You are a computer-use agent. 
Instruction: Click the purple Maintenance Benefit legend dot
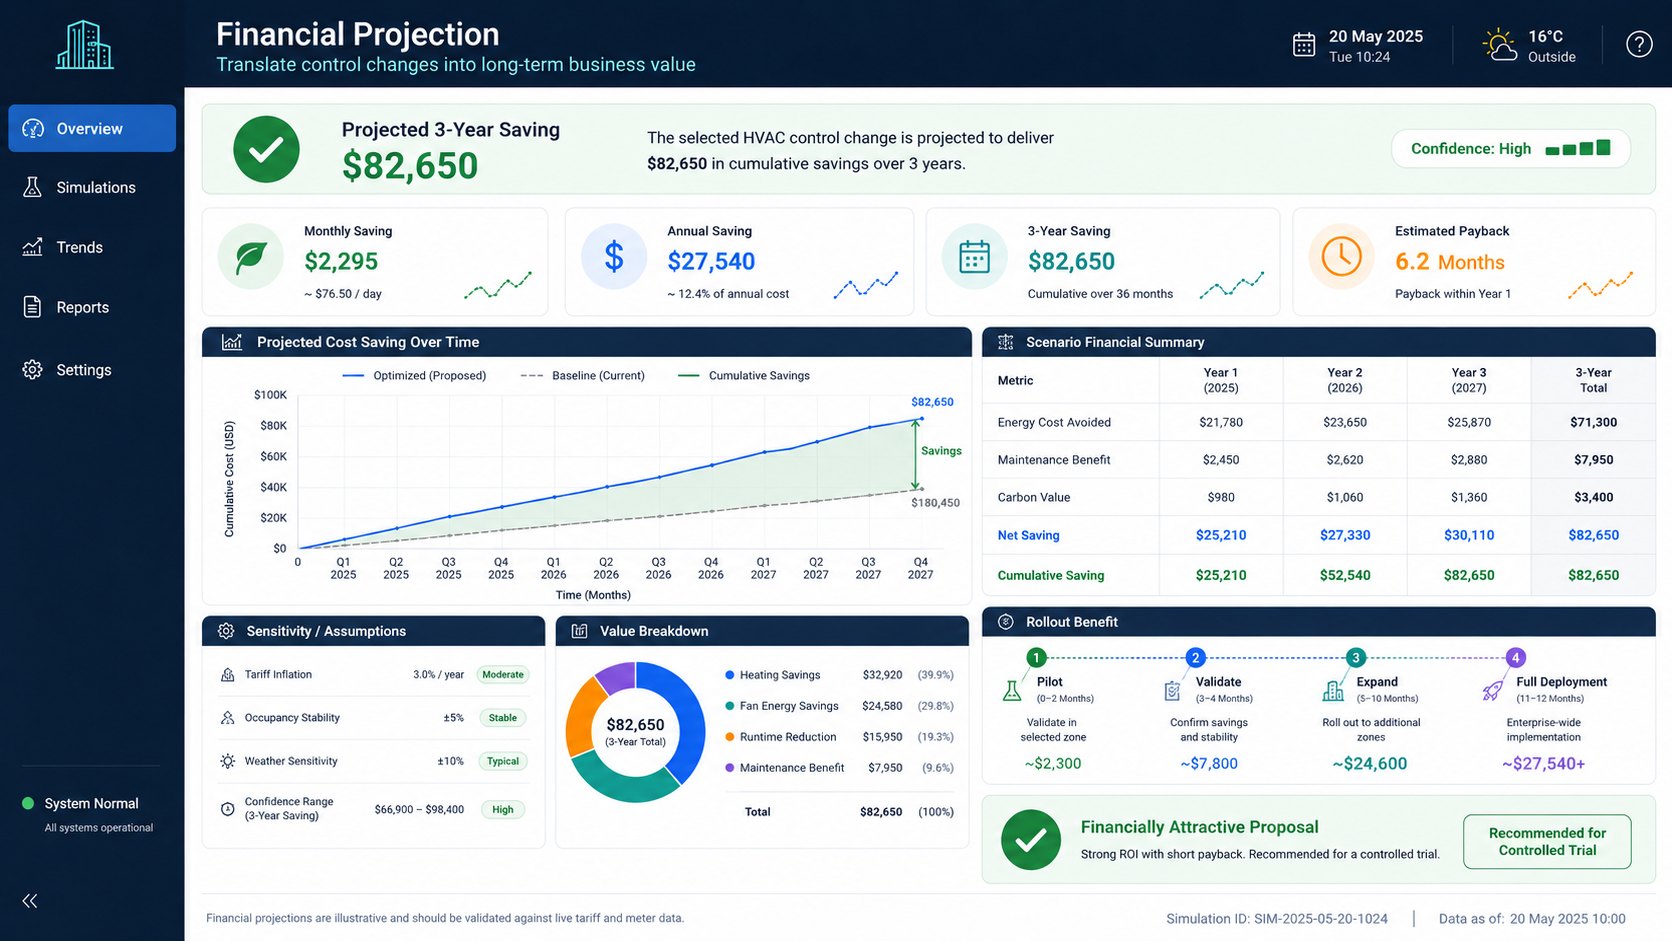(730, 768)
